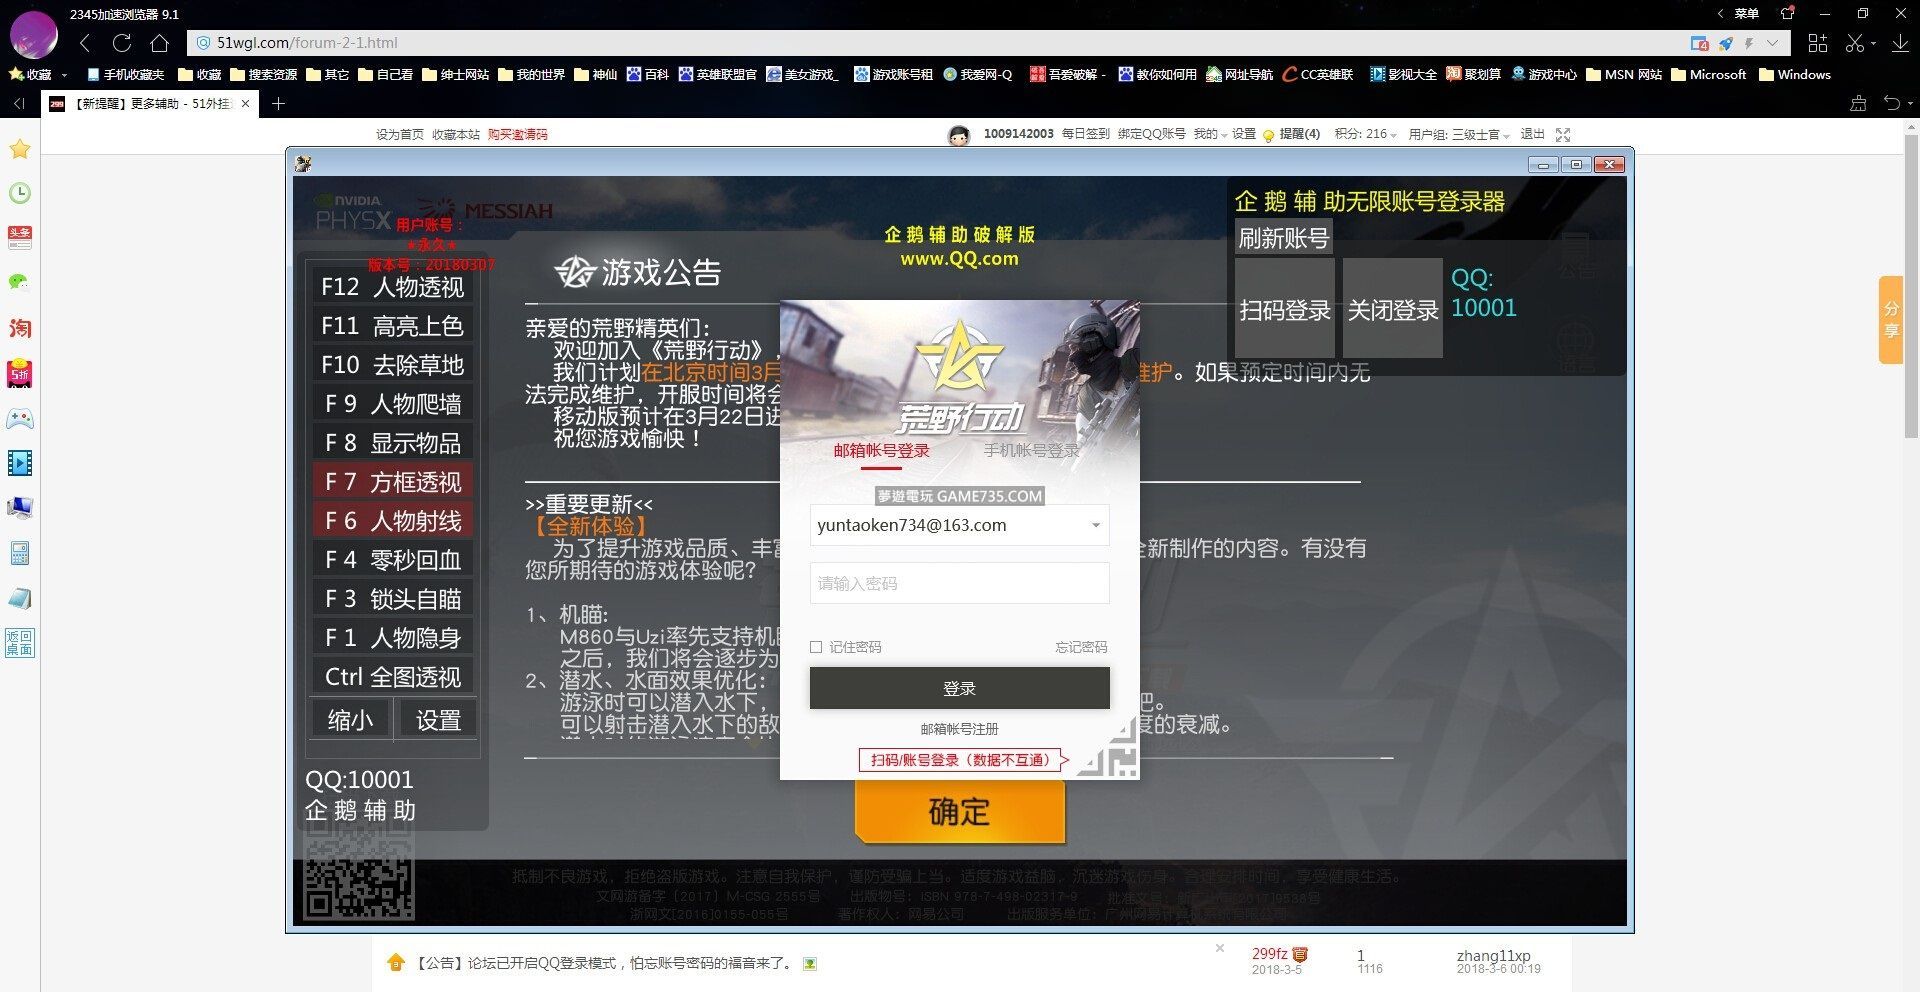Expand the 用户组: 三级士官 dropdown
The image size is (1920, 992).
pos(1459,135)
